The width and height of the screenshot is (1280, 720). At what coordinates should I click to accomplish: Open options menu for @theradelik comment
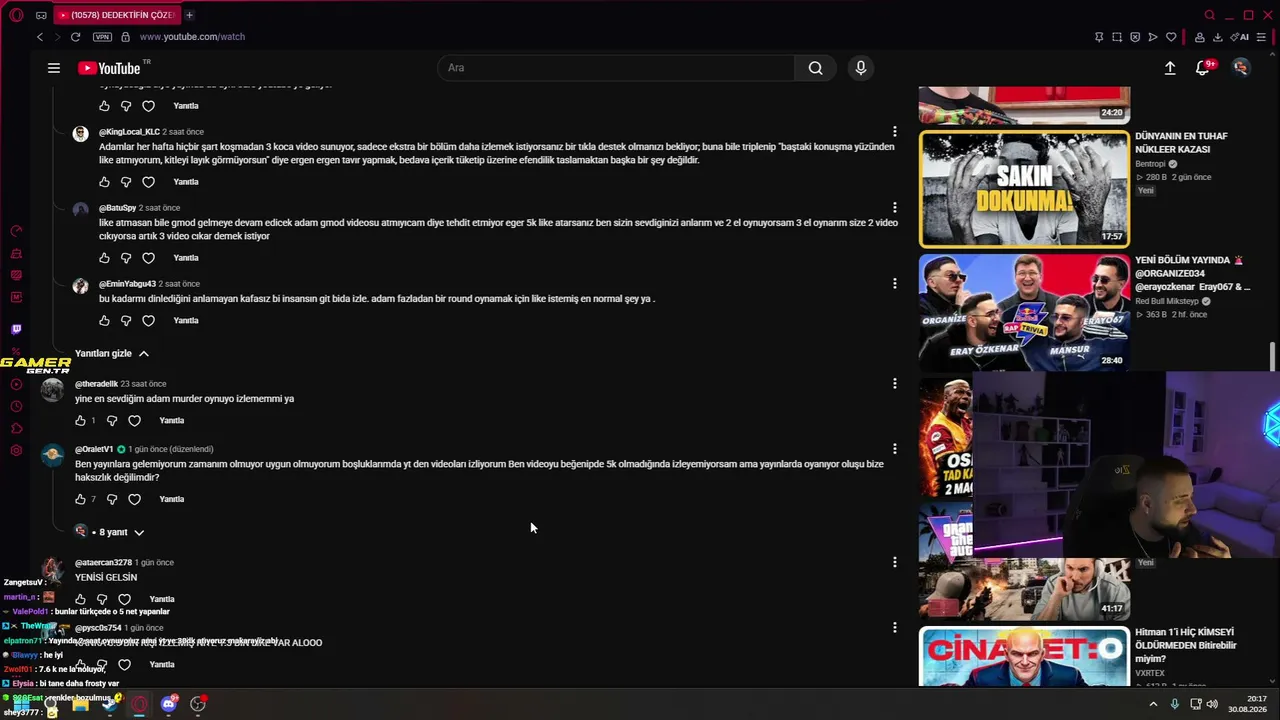(x=895, y=384)
